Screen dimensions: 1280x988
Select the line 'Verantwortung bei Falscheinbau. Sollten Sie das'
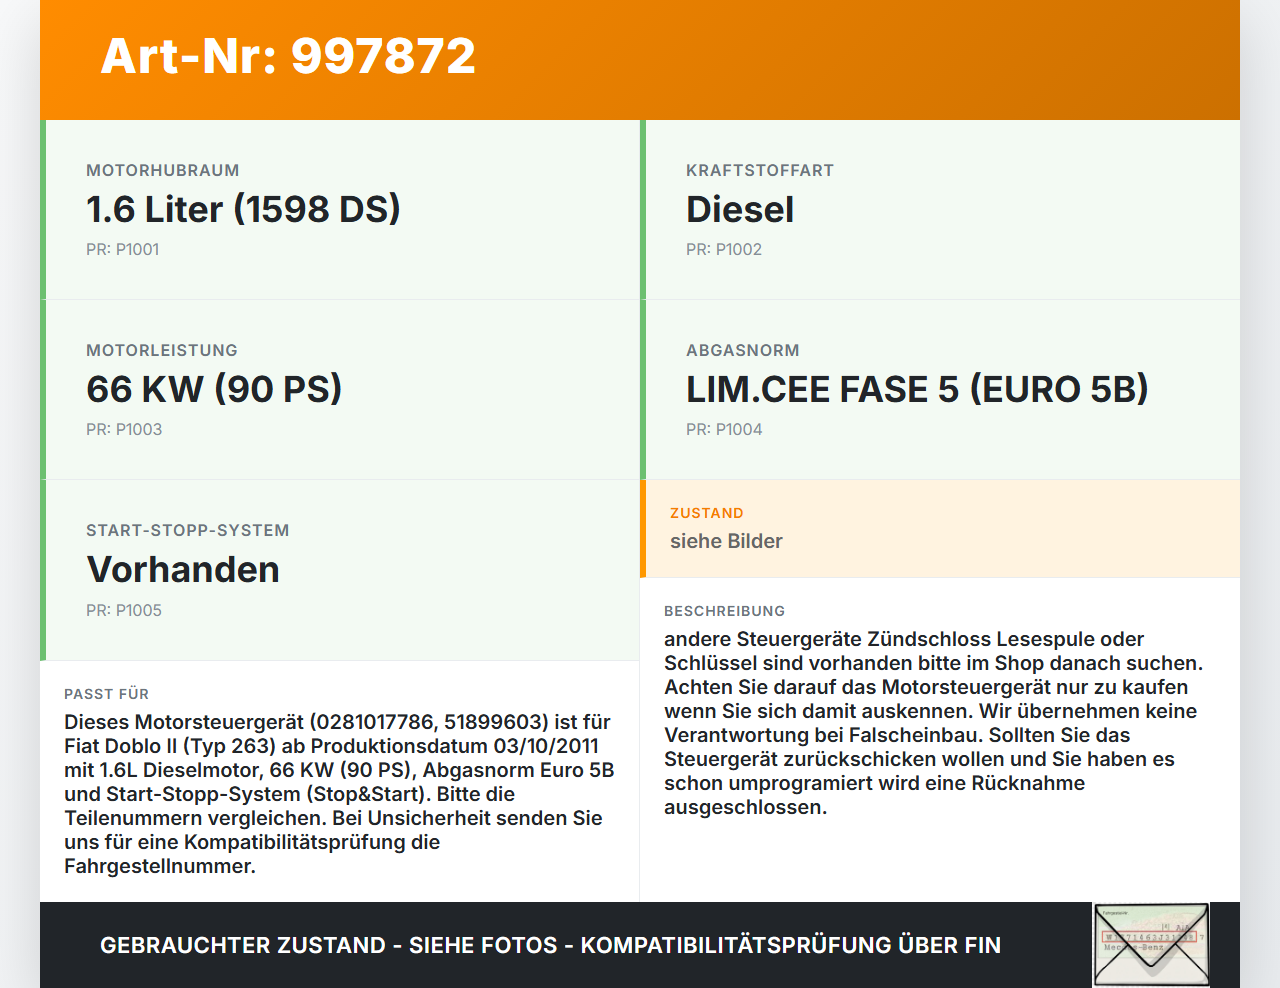[897, 735]
